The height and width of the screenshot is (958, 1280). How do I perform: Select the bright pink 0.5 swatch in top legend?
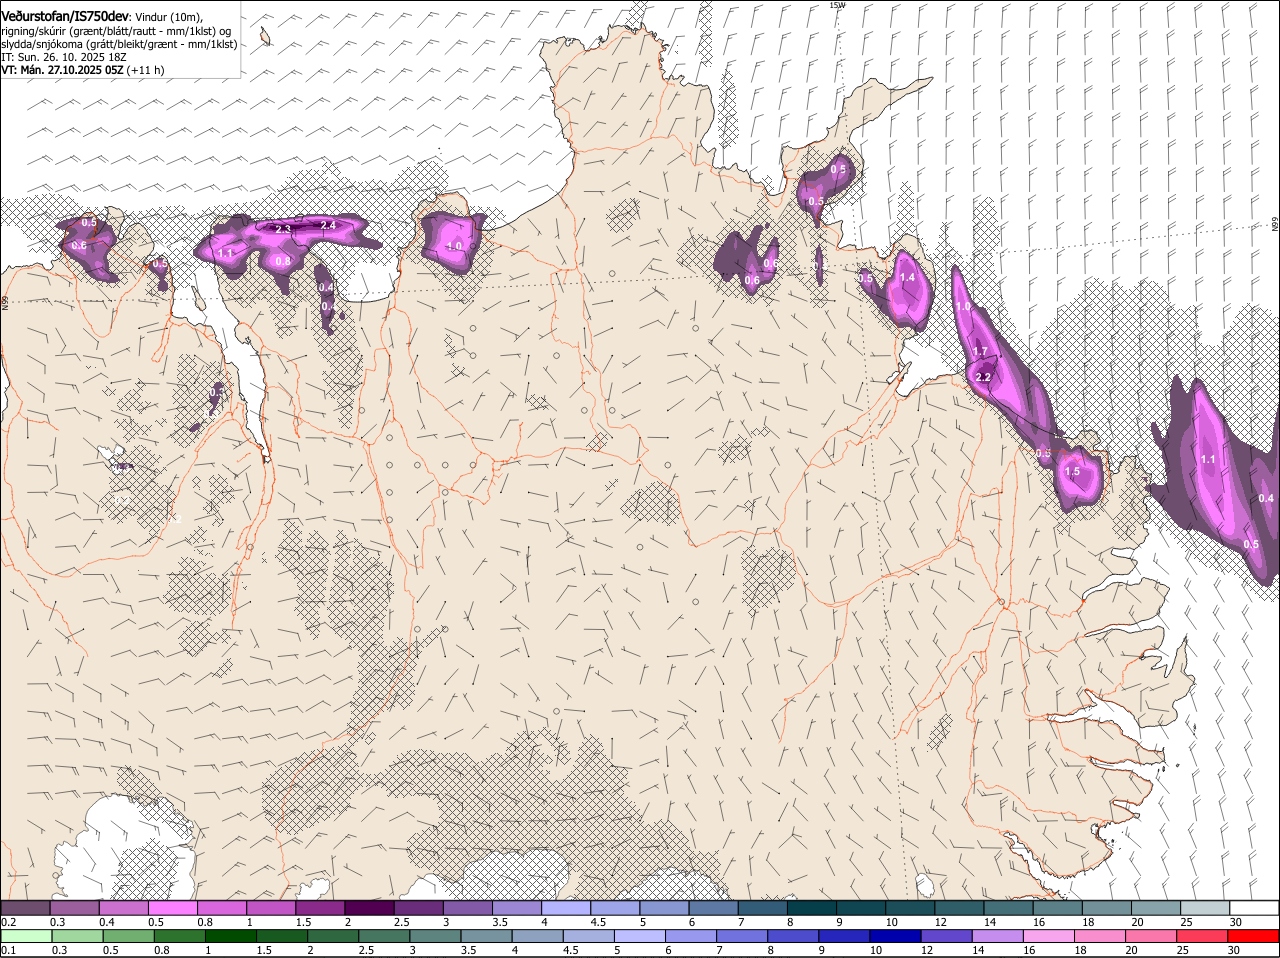click(172, 907)
